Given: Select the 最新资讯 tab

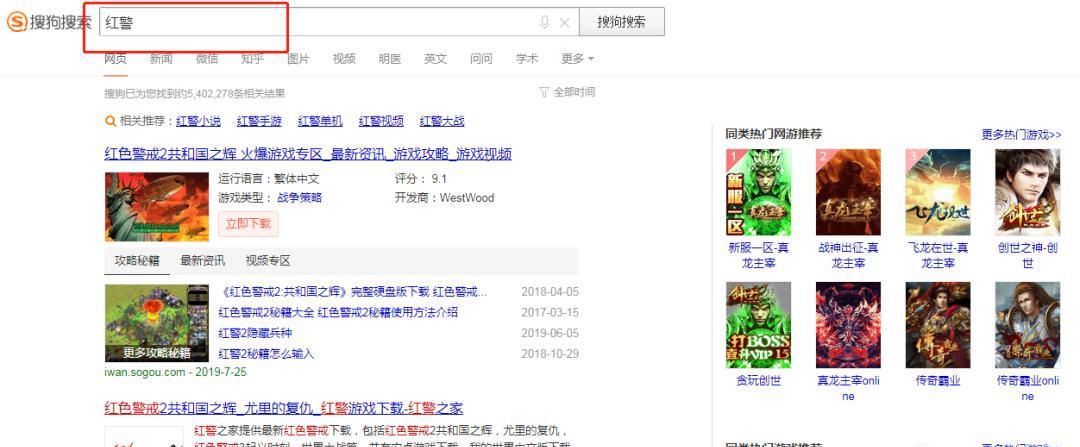Looking at the screenshot, I should (x=202, y=261).
